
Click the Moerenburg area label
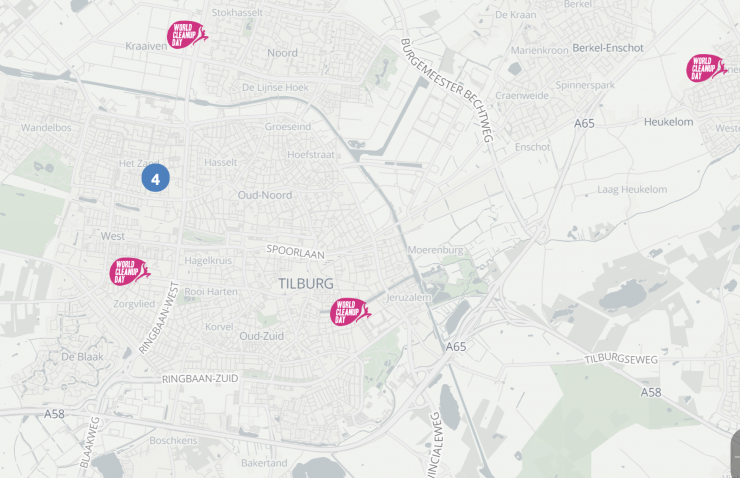click(435, 250)
